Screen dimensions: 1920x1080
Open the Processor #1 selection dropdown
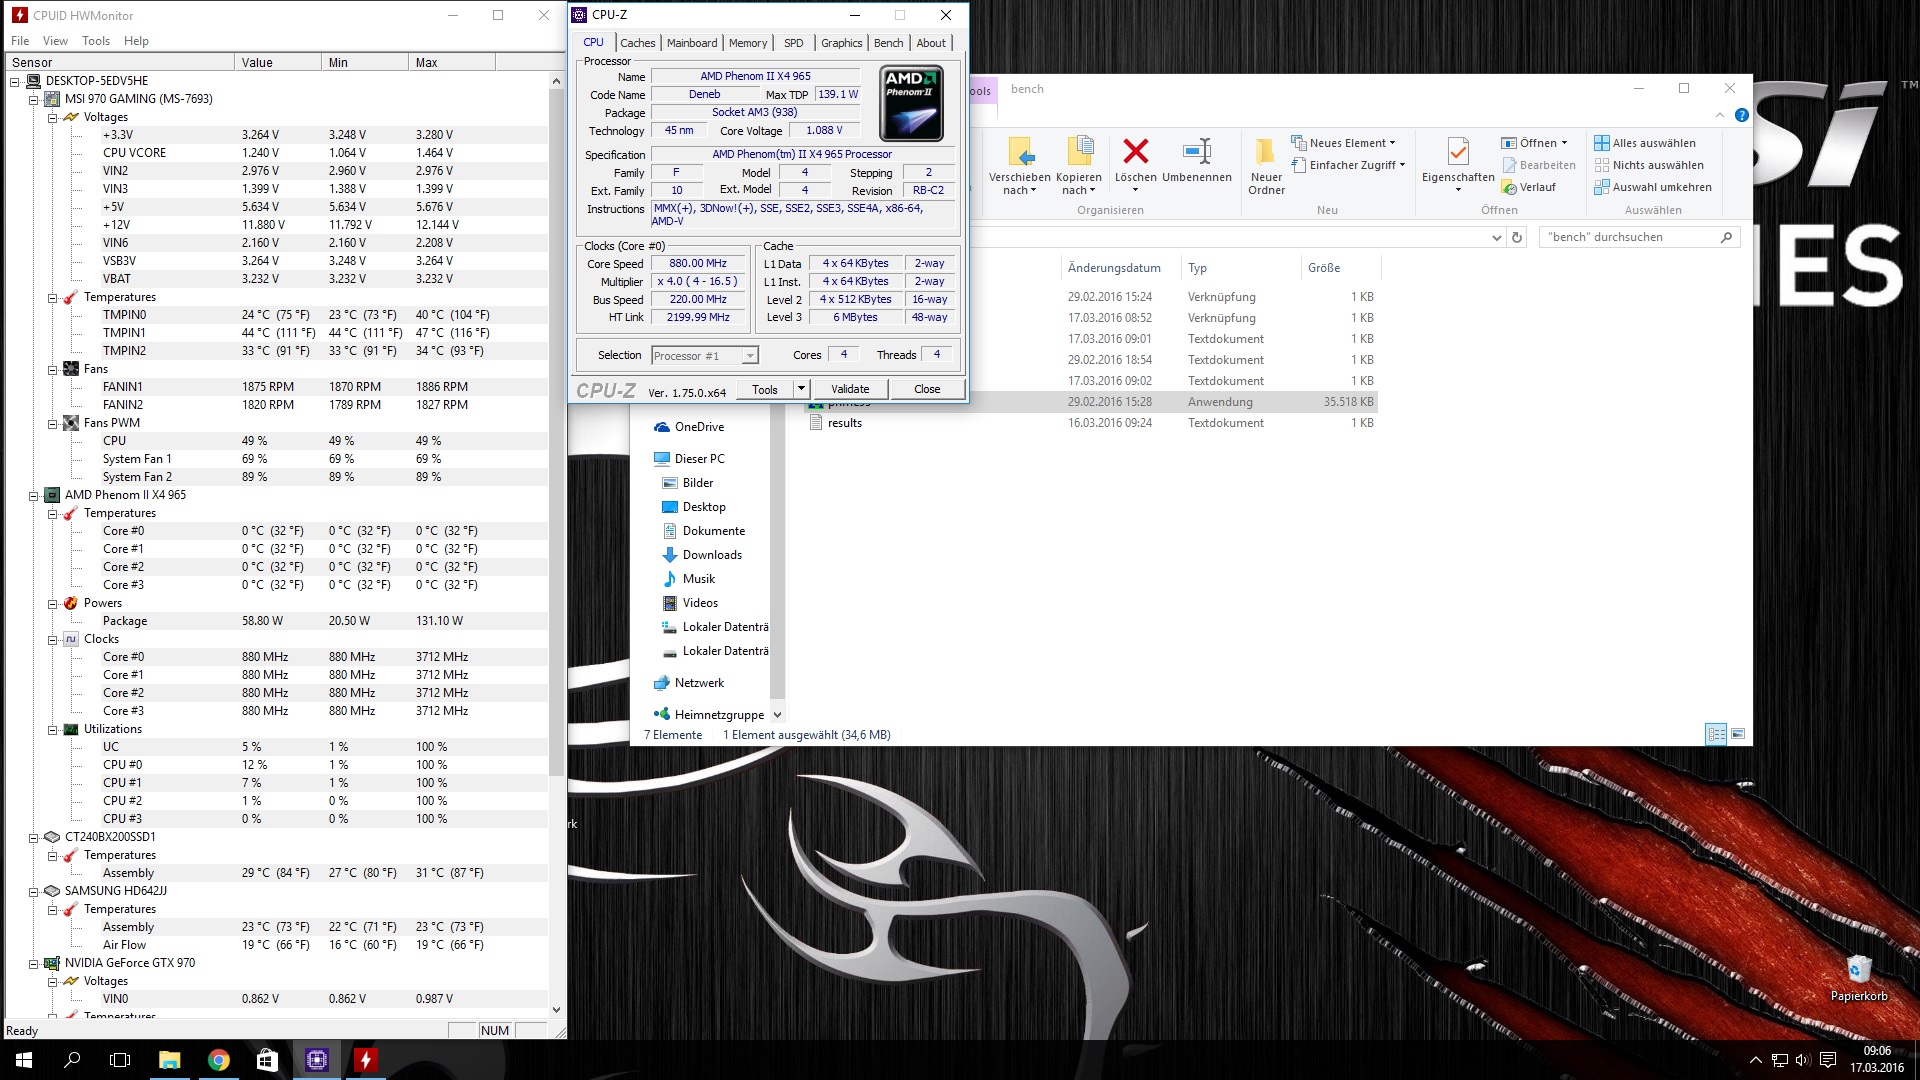tap(749, 356)
